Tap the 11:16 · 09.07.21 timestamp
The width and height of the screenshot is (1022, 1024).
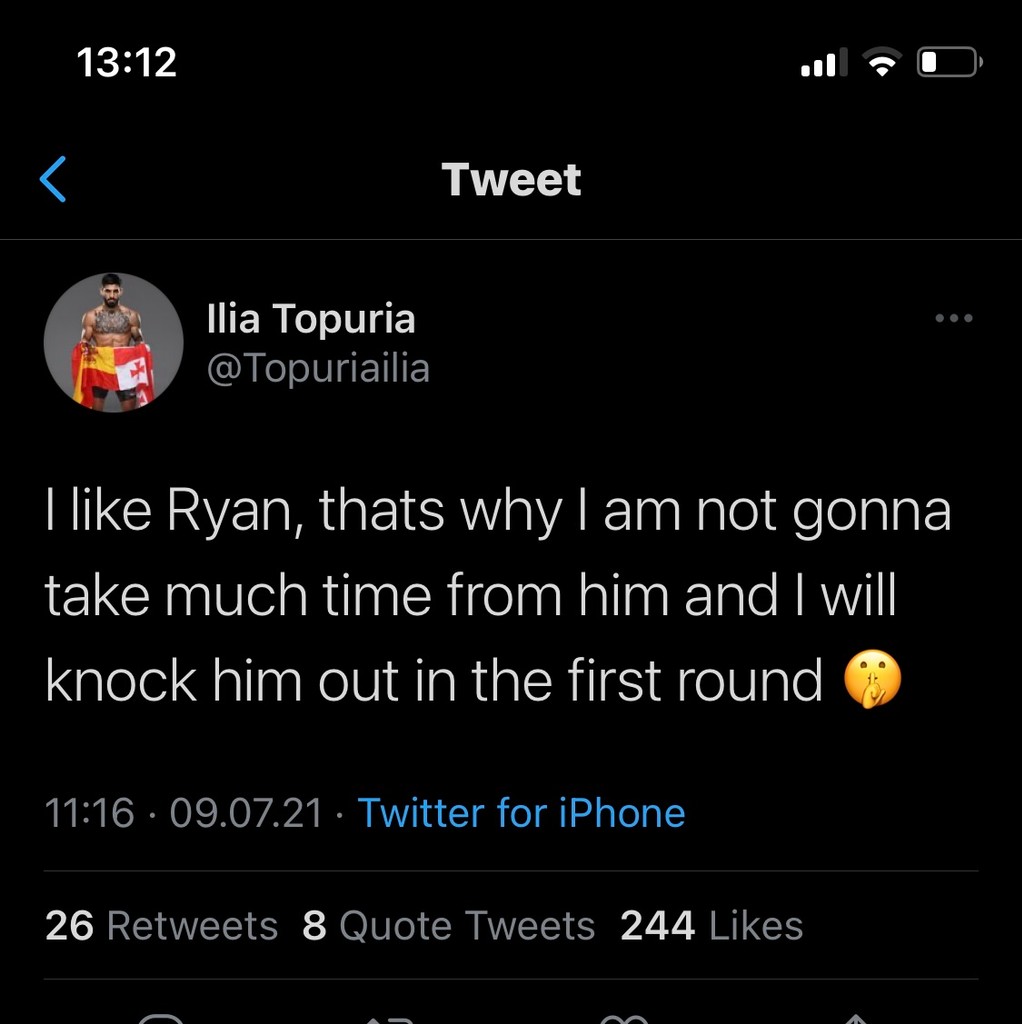tap(184, 812)
